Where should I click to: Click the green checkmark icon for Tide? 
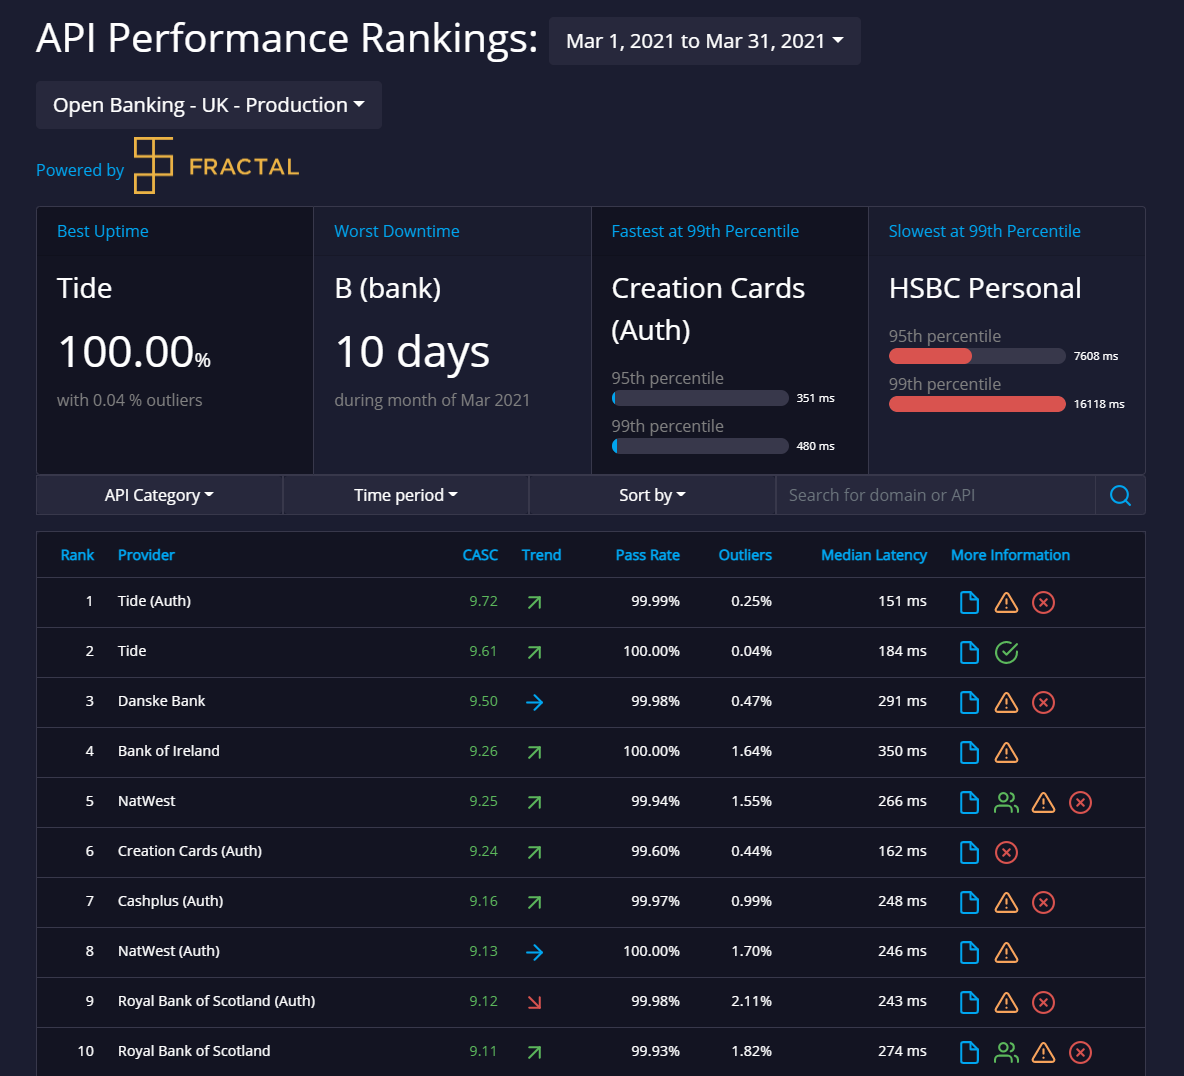click(x=1006, y=652)
